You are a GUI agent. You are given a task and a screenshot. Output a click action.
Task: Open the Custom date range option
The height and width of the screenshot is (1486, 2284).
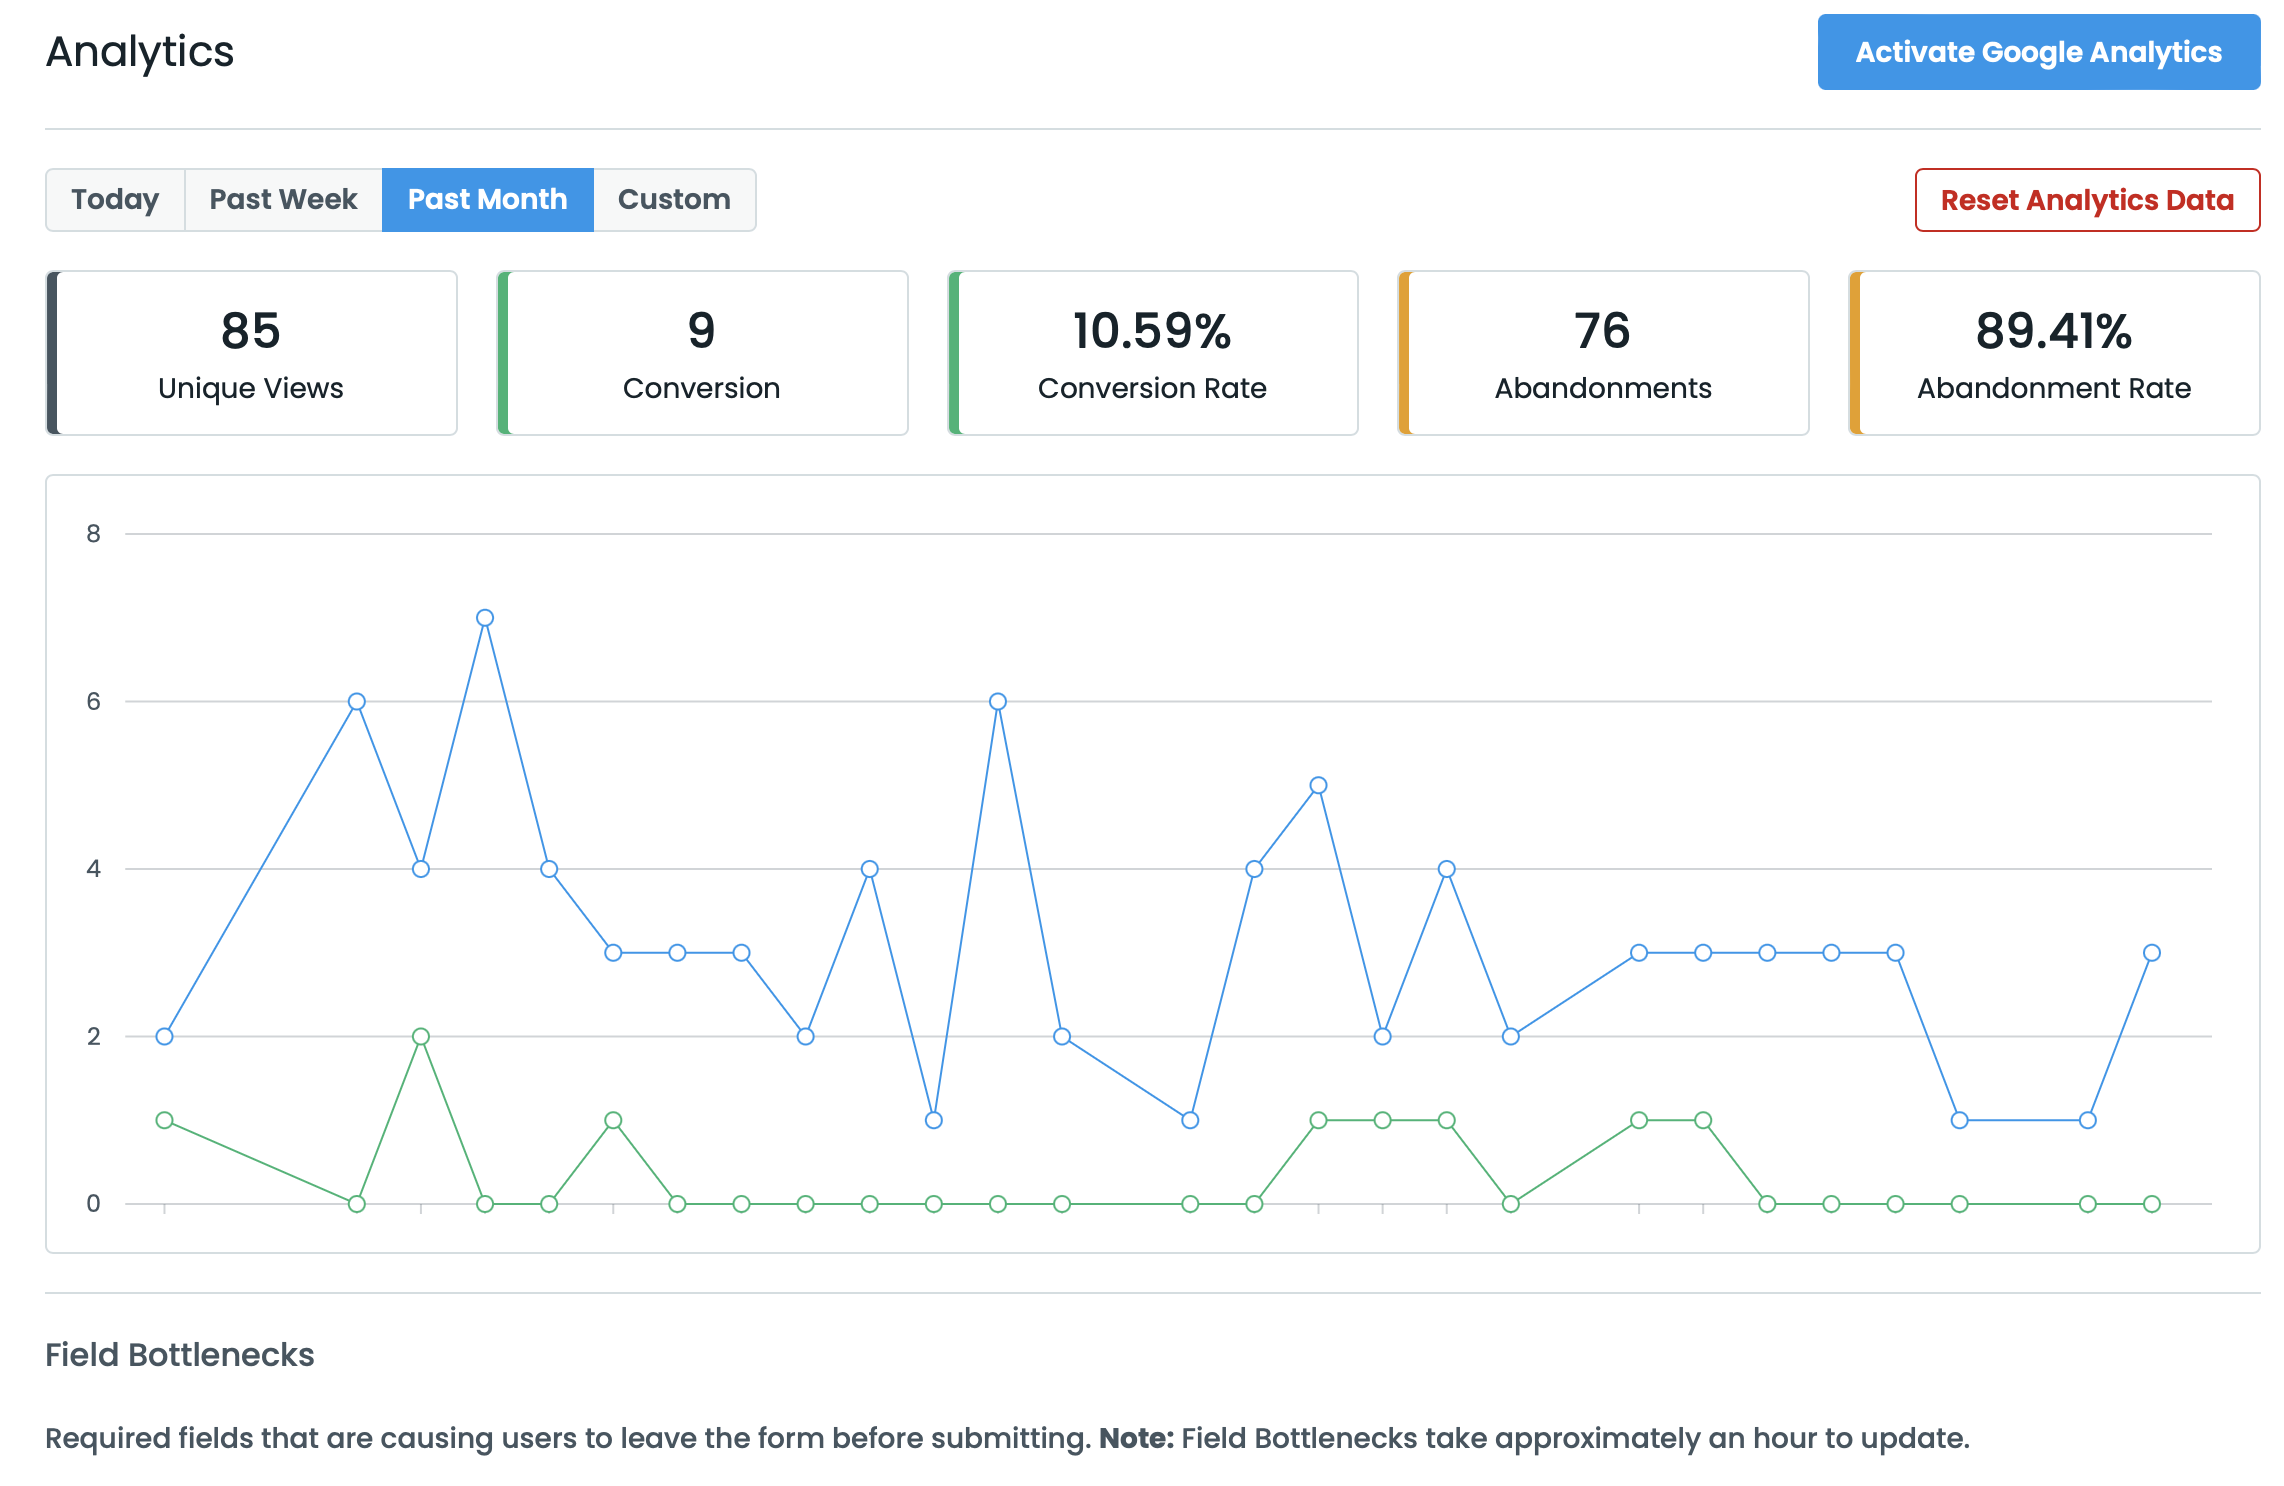pyautogui.click(x=674, y=199)
